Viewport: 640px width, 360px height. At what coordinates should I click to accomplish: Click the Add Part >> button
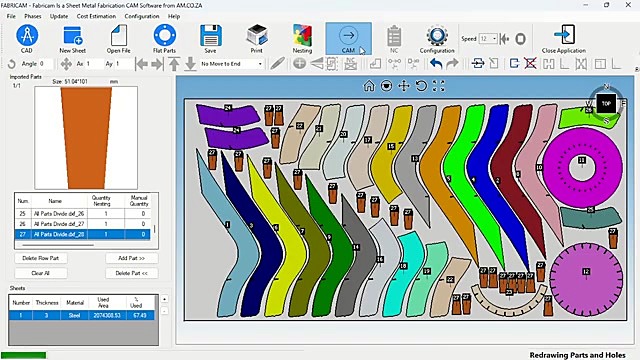tap(131, 258)
